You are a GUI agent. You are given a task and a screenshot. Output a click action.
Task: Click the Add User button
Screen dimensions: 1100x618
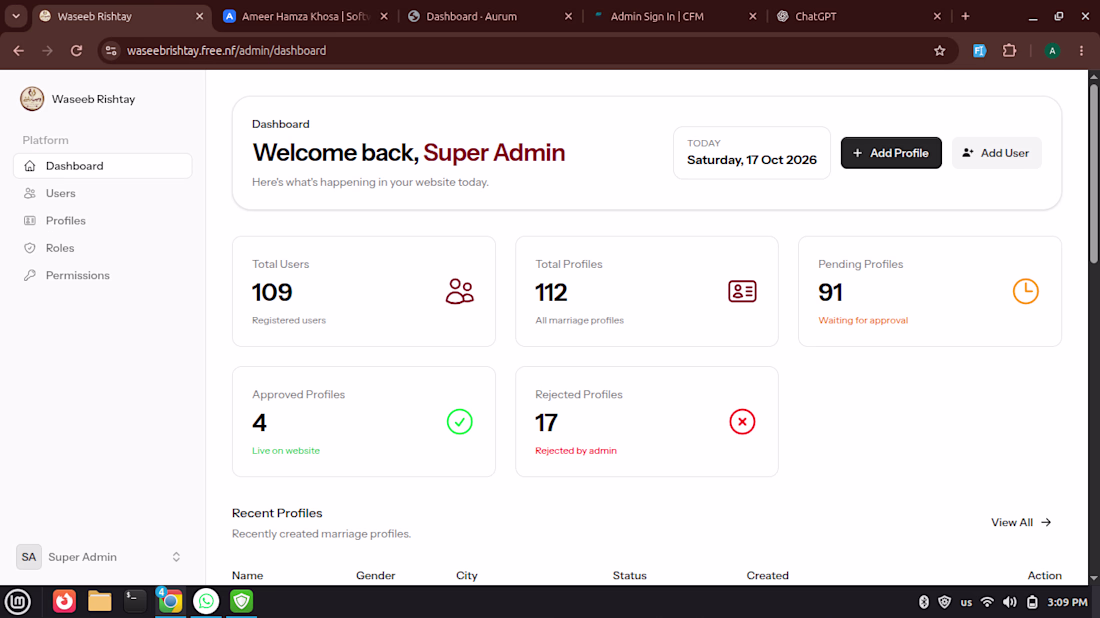point(996,153)
